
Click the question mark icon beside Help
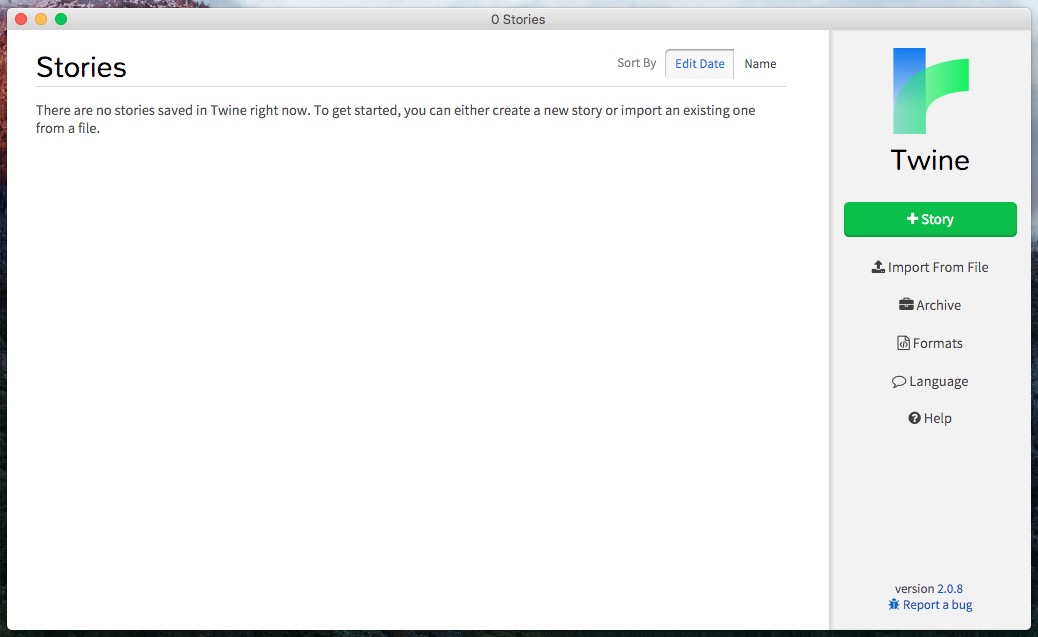[914, 419]
